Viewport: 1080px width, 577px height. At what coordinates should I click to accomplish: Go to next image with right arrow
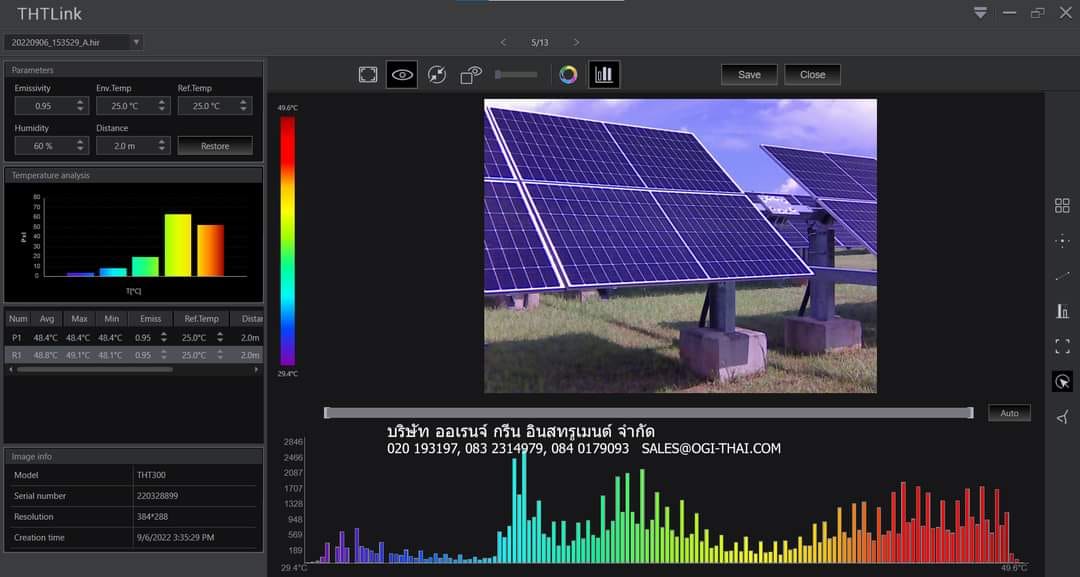pyautogui.click(x=576, y=42)
